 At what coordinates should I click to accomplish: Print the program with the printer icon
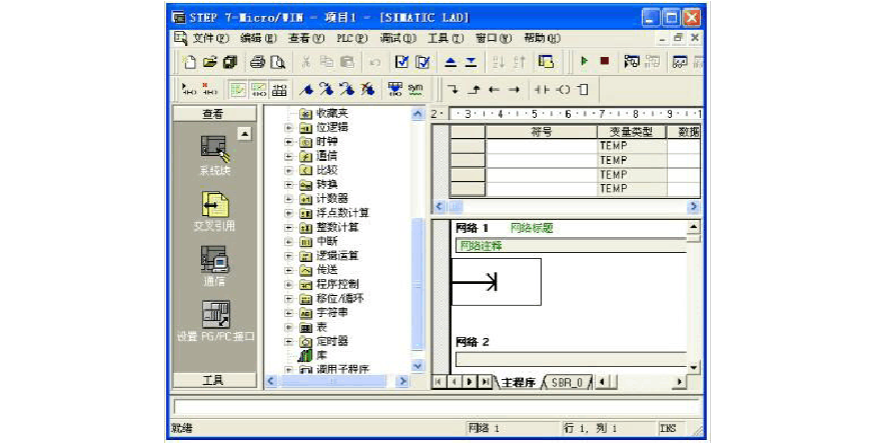tap(257, 62)
